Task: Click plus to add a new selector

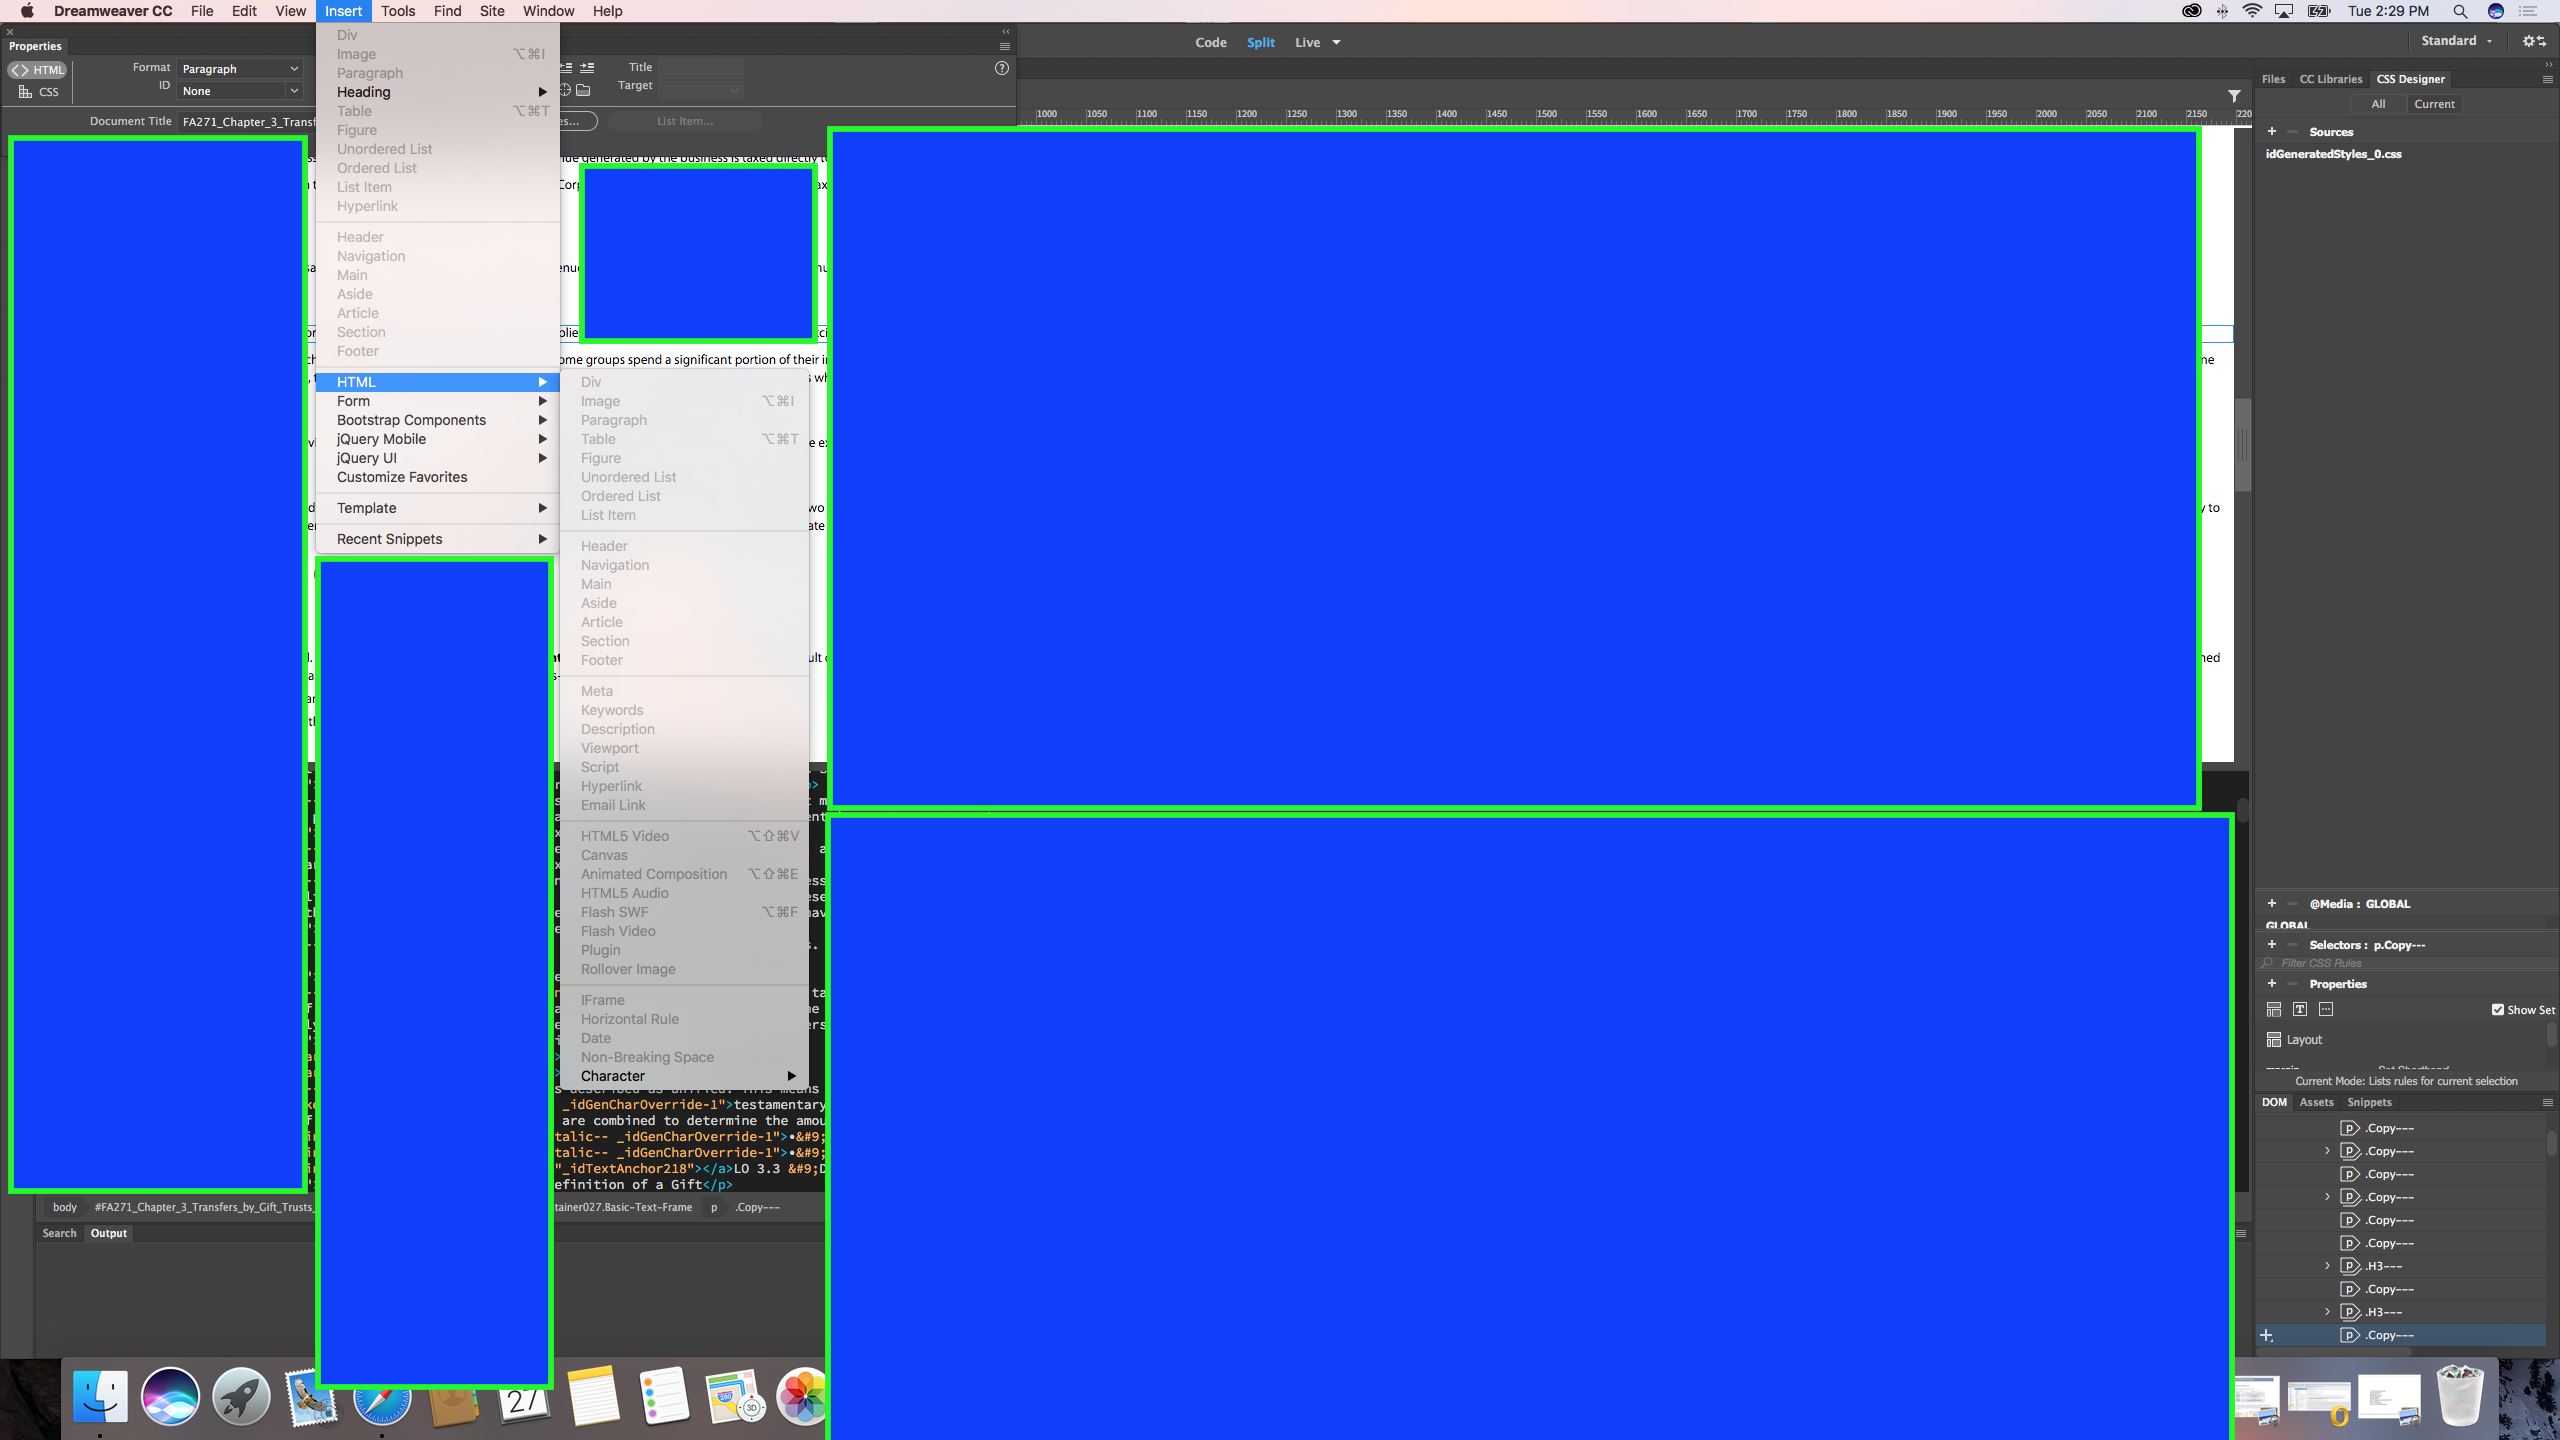Action: coord(2272,945)
